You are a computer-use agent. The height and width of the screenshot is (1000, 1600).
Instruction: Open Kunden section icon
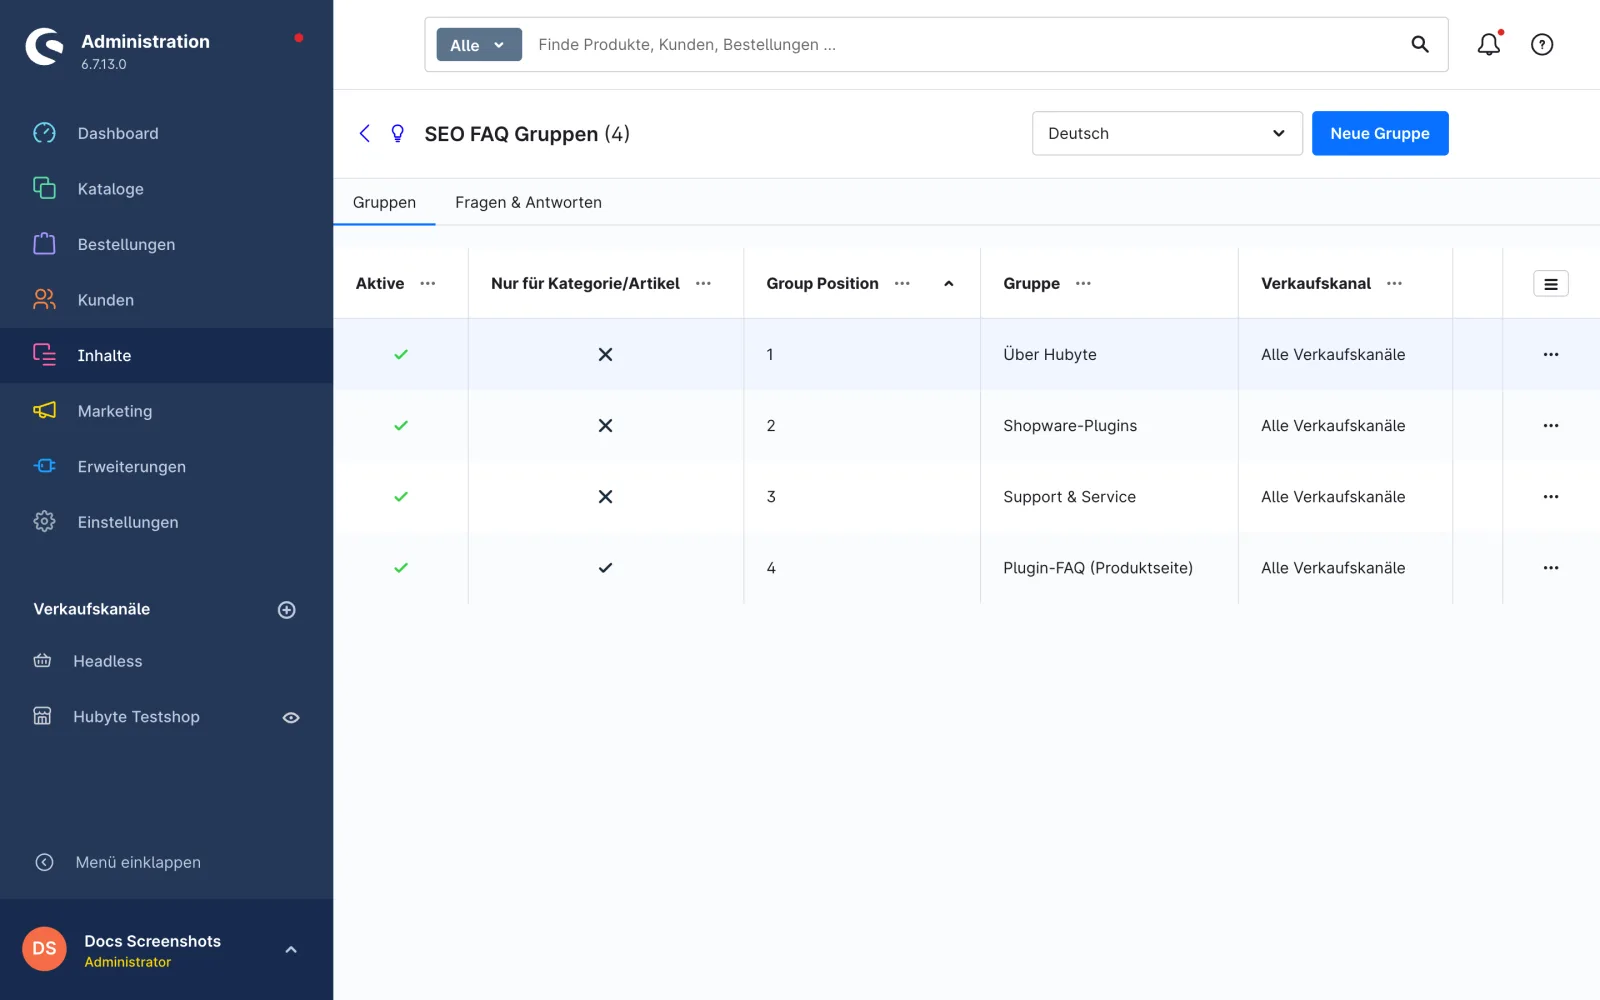[44, 299]
